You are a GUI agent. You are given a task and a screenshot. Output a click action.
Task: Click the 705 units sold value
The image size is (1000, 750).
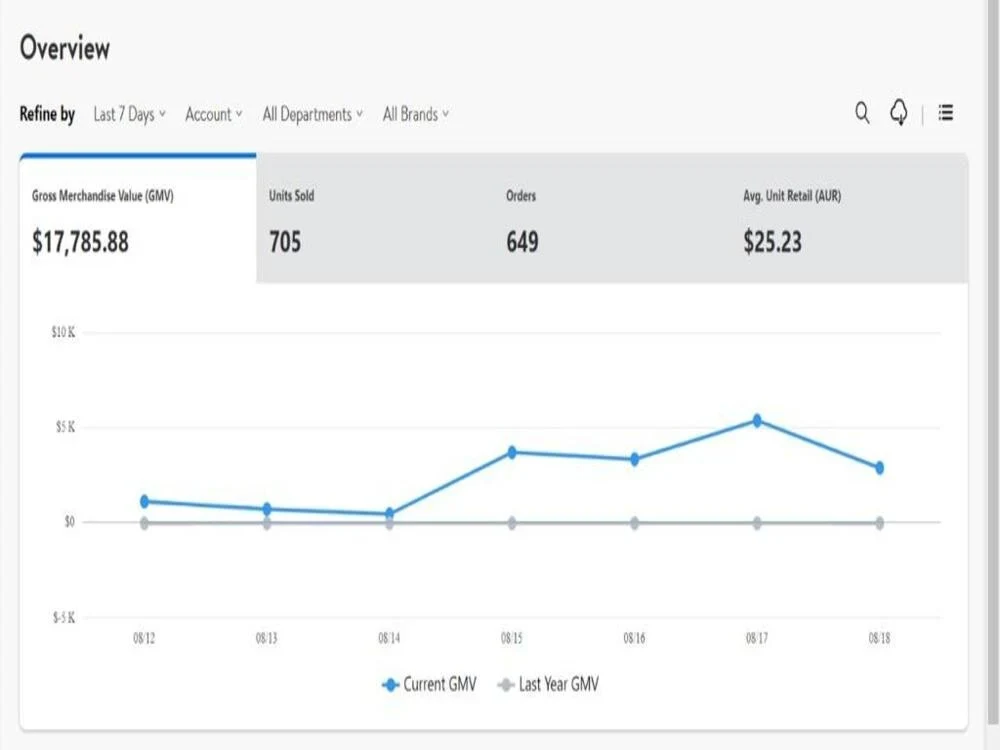tap(284, 242)
